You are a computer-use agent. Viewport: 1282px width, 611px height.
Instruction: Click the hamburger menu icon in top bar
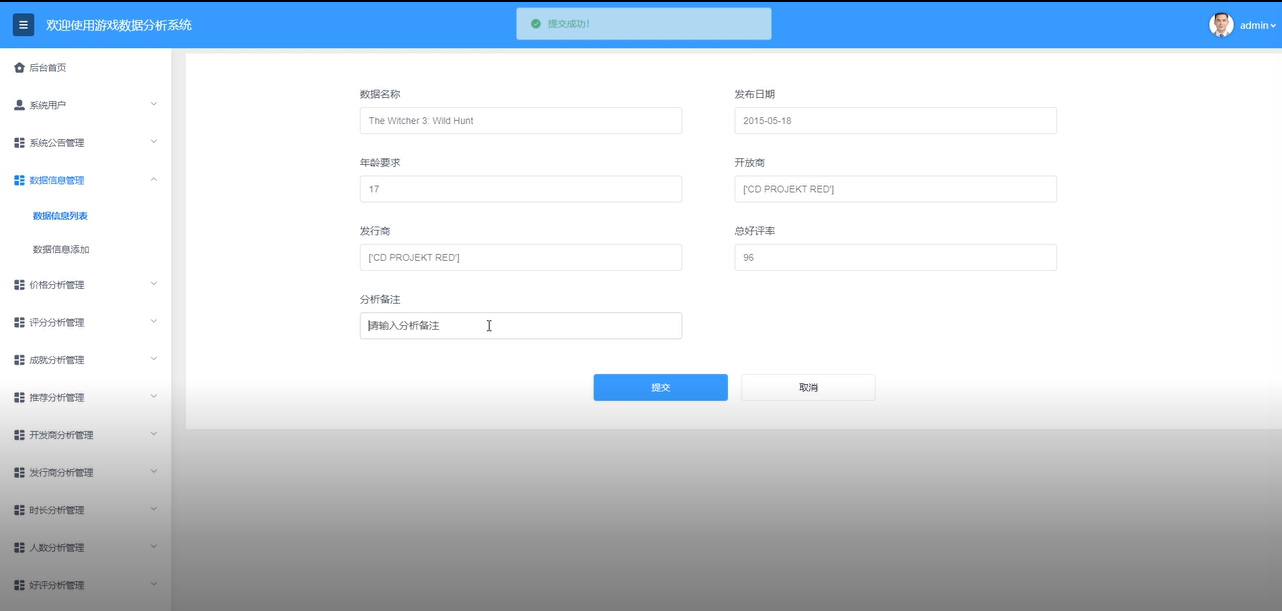click(23, 24)
